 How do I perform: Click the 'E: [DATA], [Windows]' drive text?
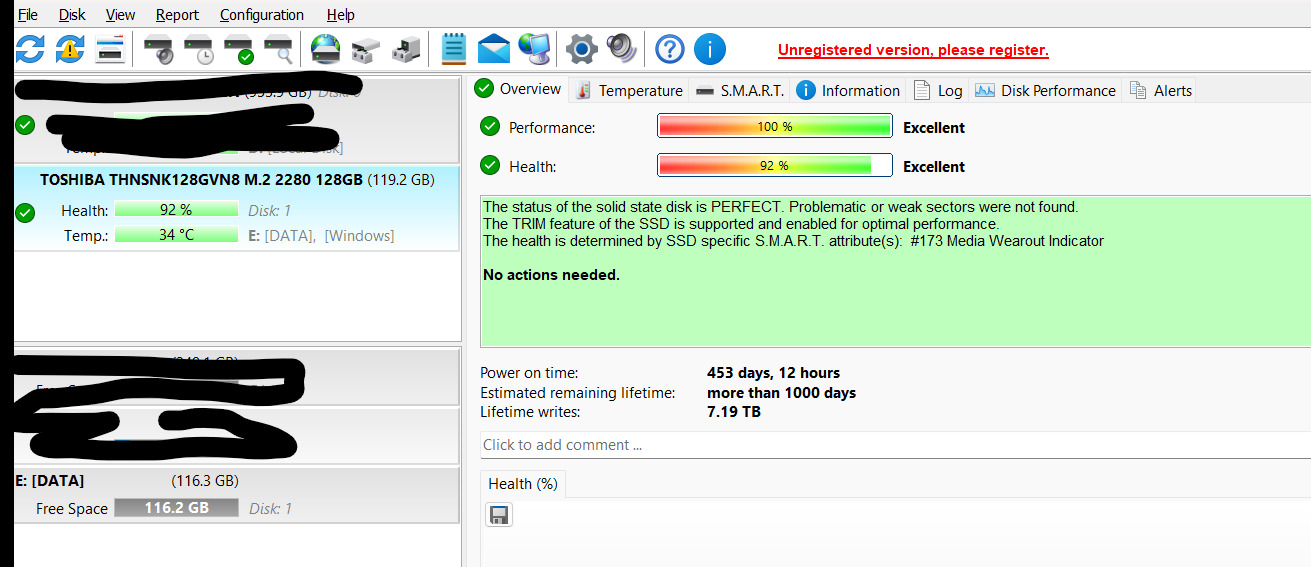[x=321, y=236]
